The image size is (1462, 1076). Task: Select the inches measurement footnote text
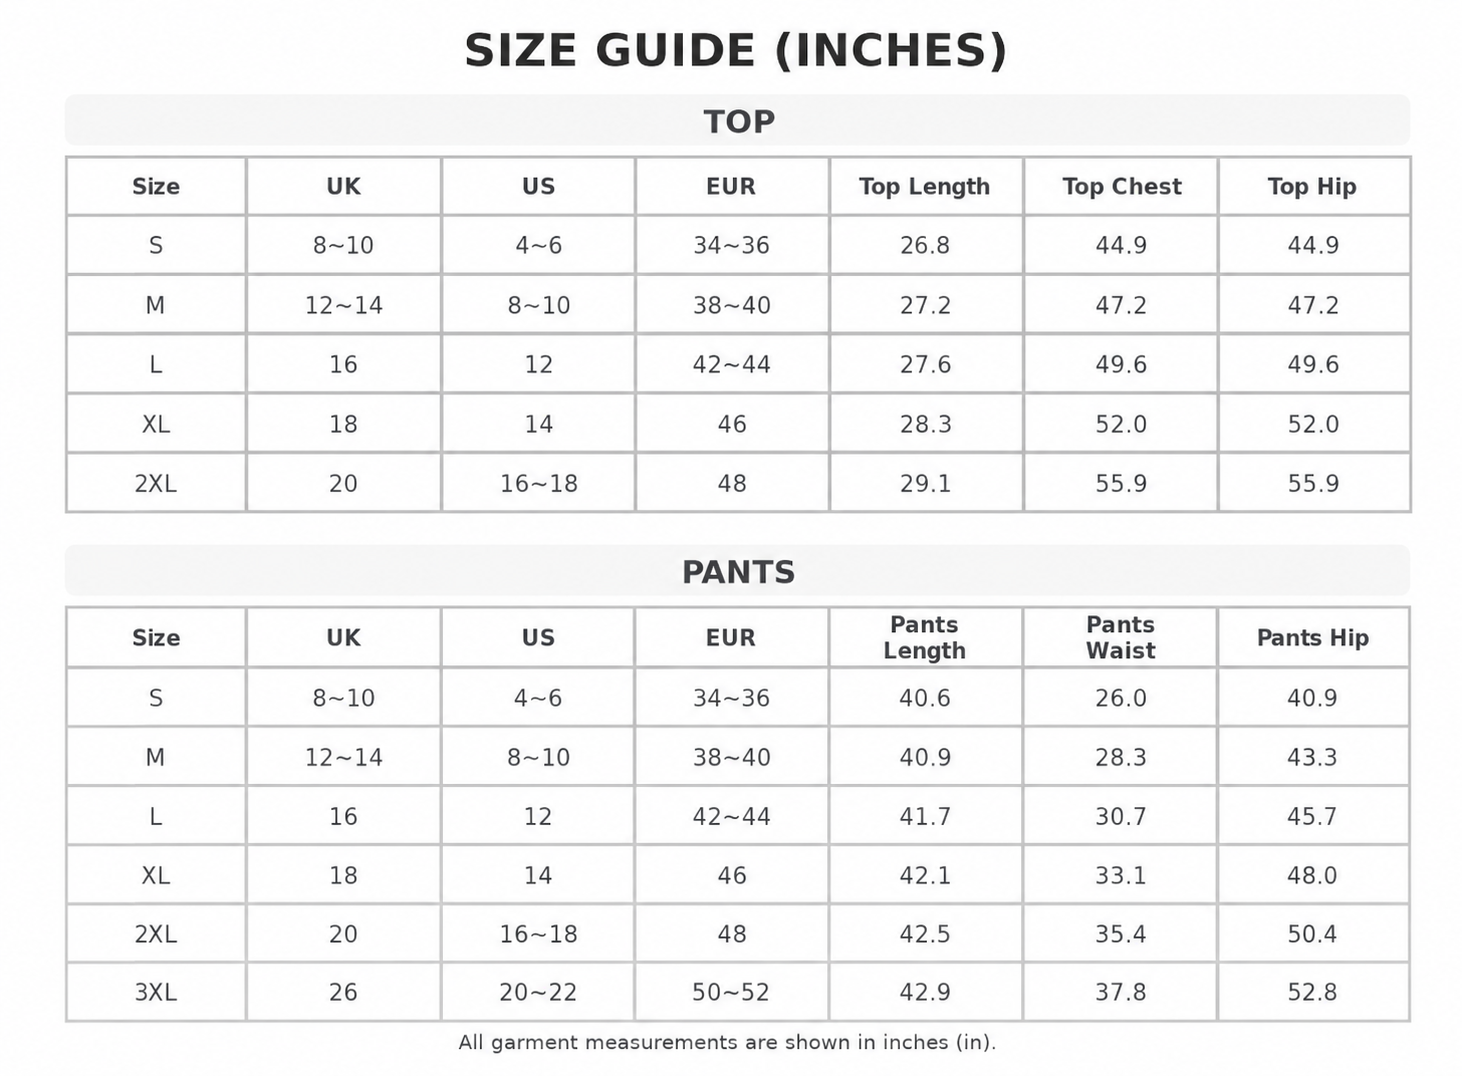[727, 1042]
